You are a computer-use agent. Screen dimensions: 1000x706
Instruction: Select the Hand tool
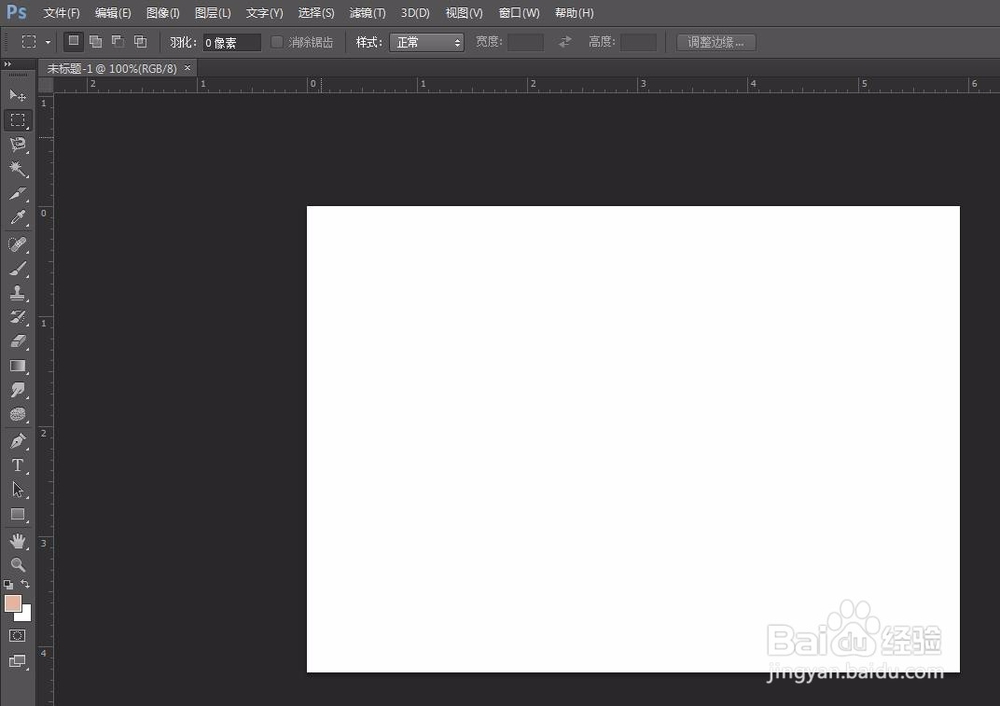[17, 541]
